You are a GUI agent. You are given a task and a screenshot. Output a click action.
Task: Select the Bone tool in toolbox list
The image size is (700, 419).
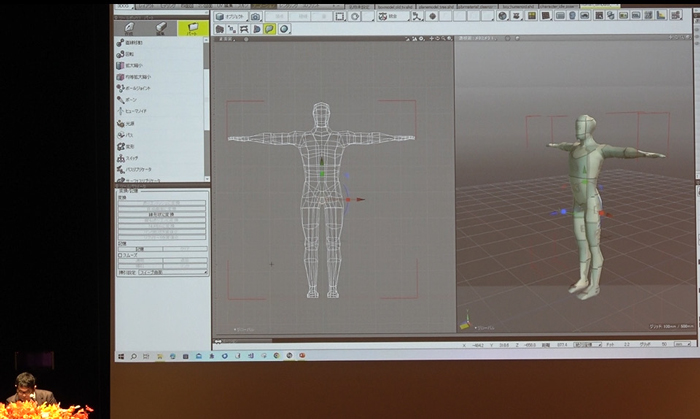tap(132, 99)
